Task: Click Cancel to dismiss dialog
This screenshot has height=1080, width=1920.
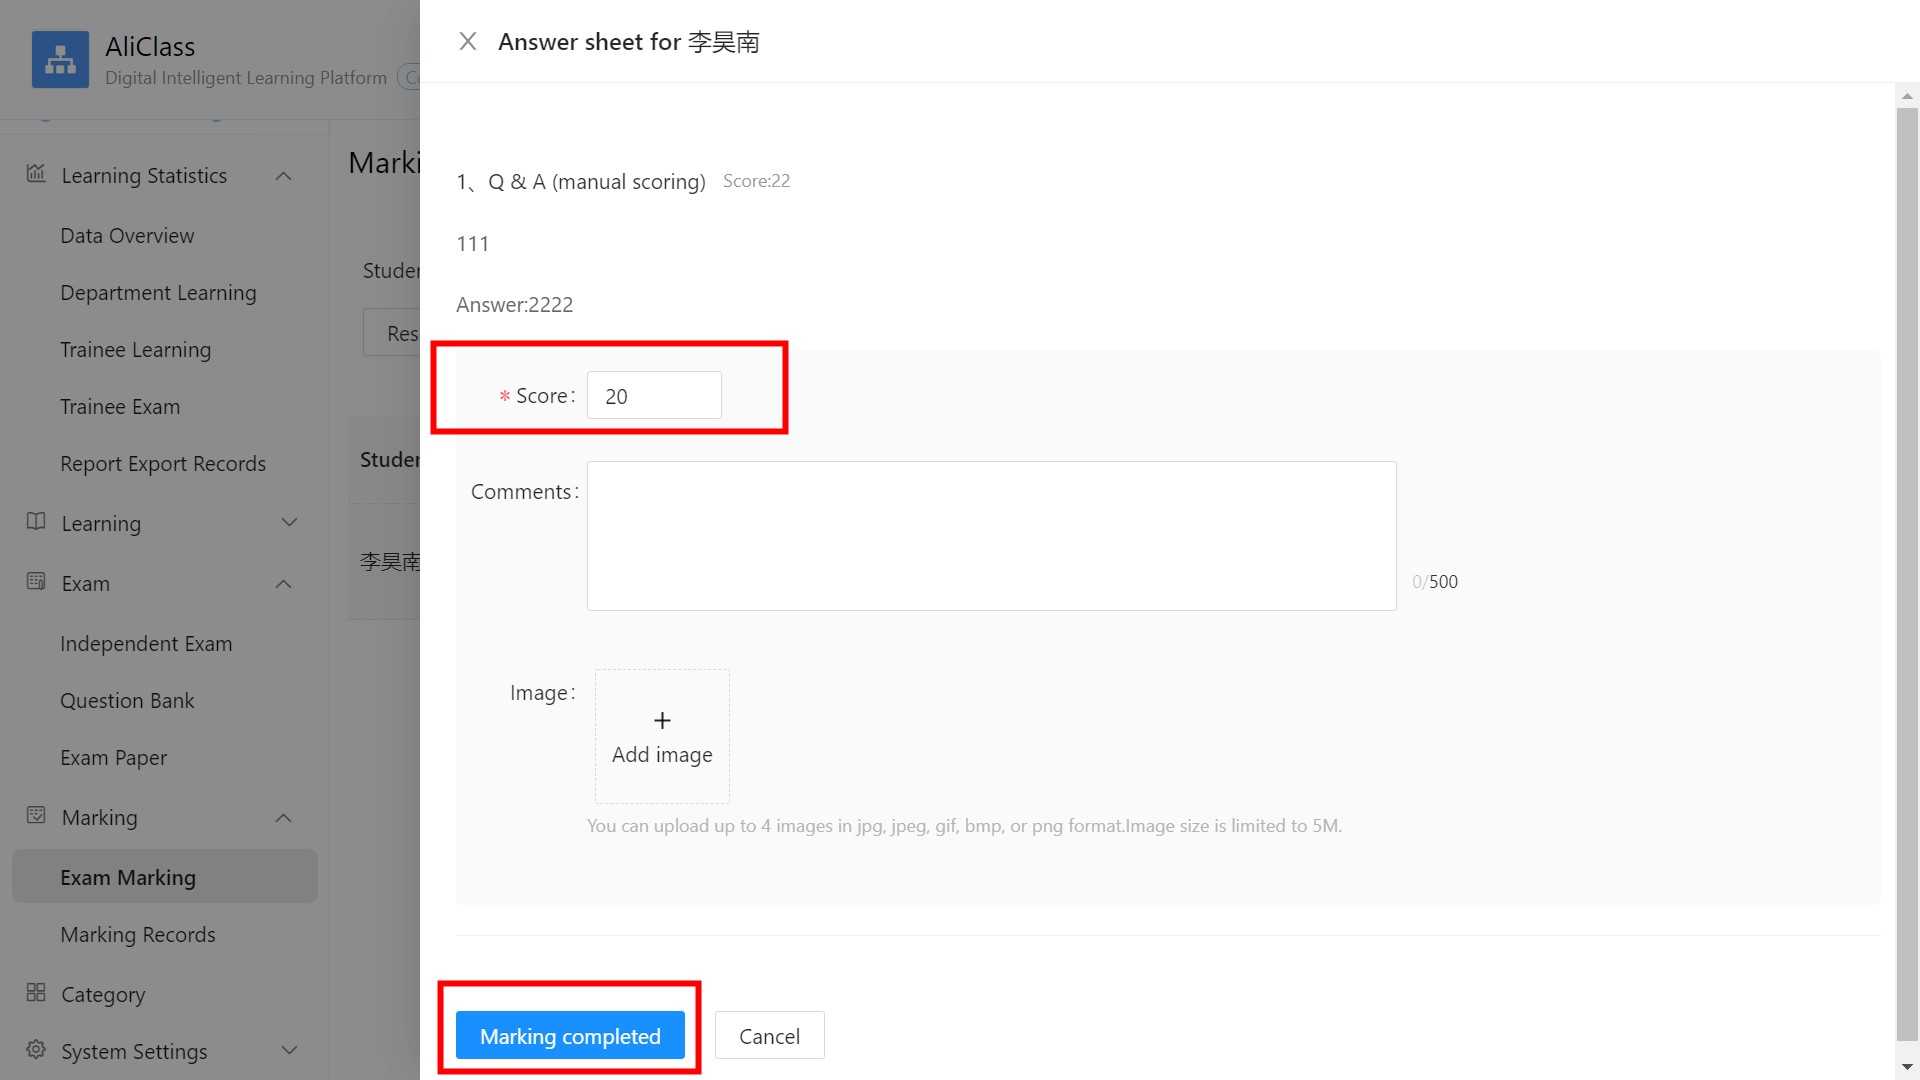Action: click(x=767, y=1035)
